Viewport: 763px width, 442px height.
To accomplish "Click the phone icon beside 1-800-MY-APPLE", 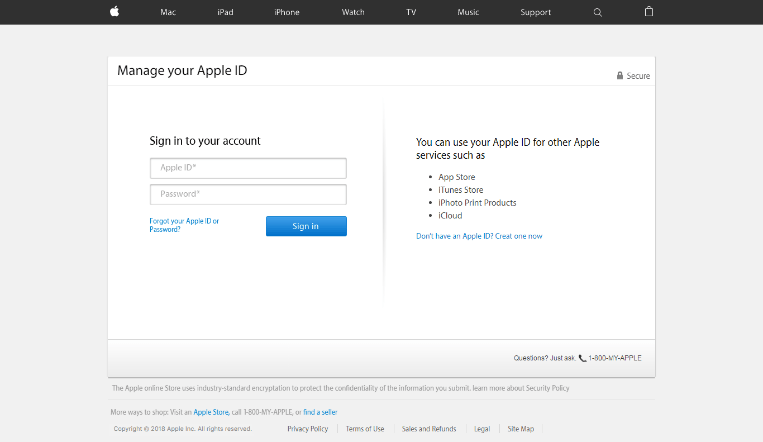I will point(582,358).
